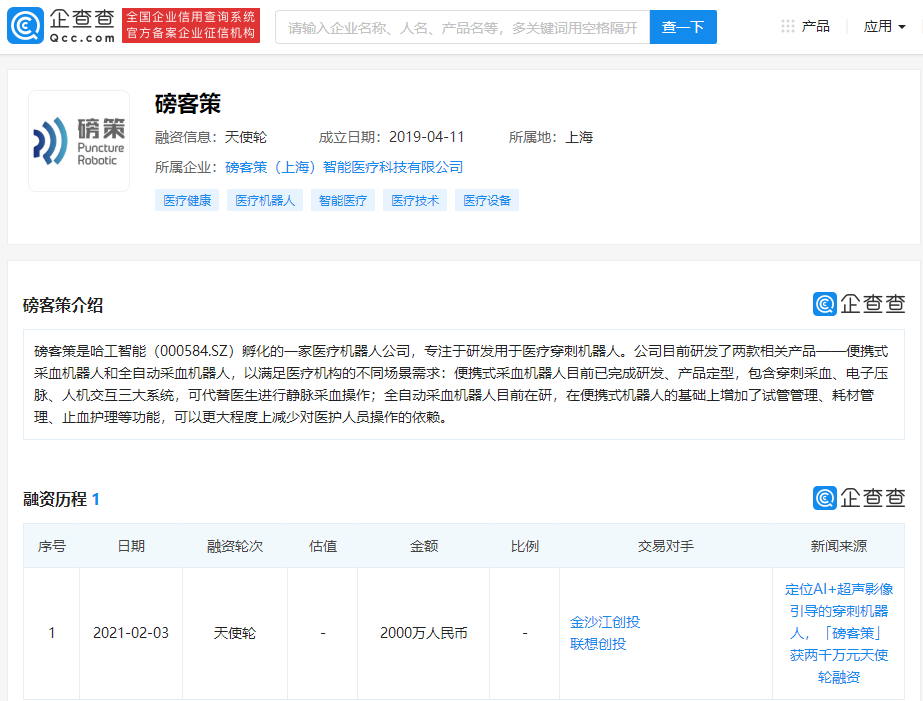Click the 比例 column header

point(524,546)
